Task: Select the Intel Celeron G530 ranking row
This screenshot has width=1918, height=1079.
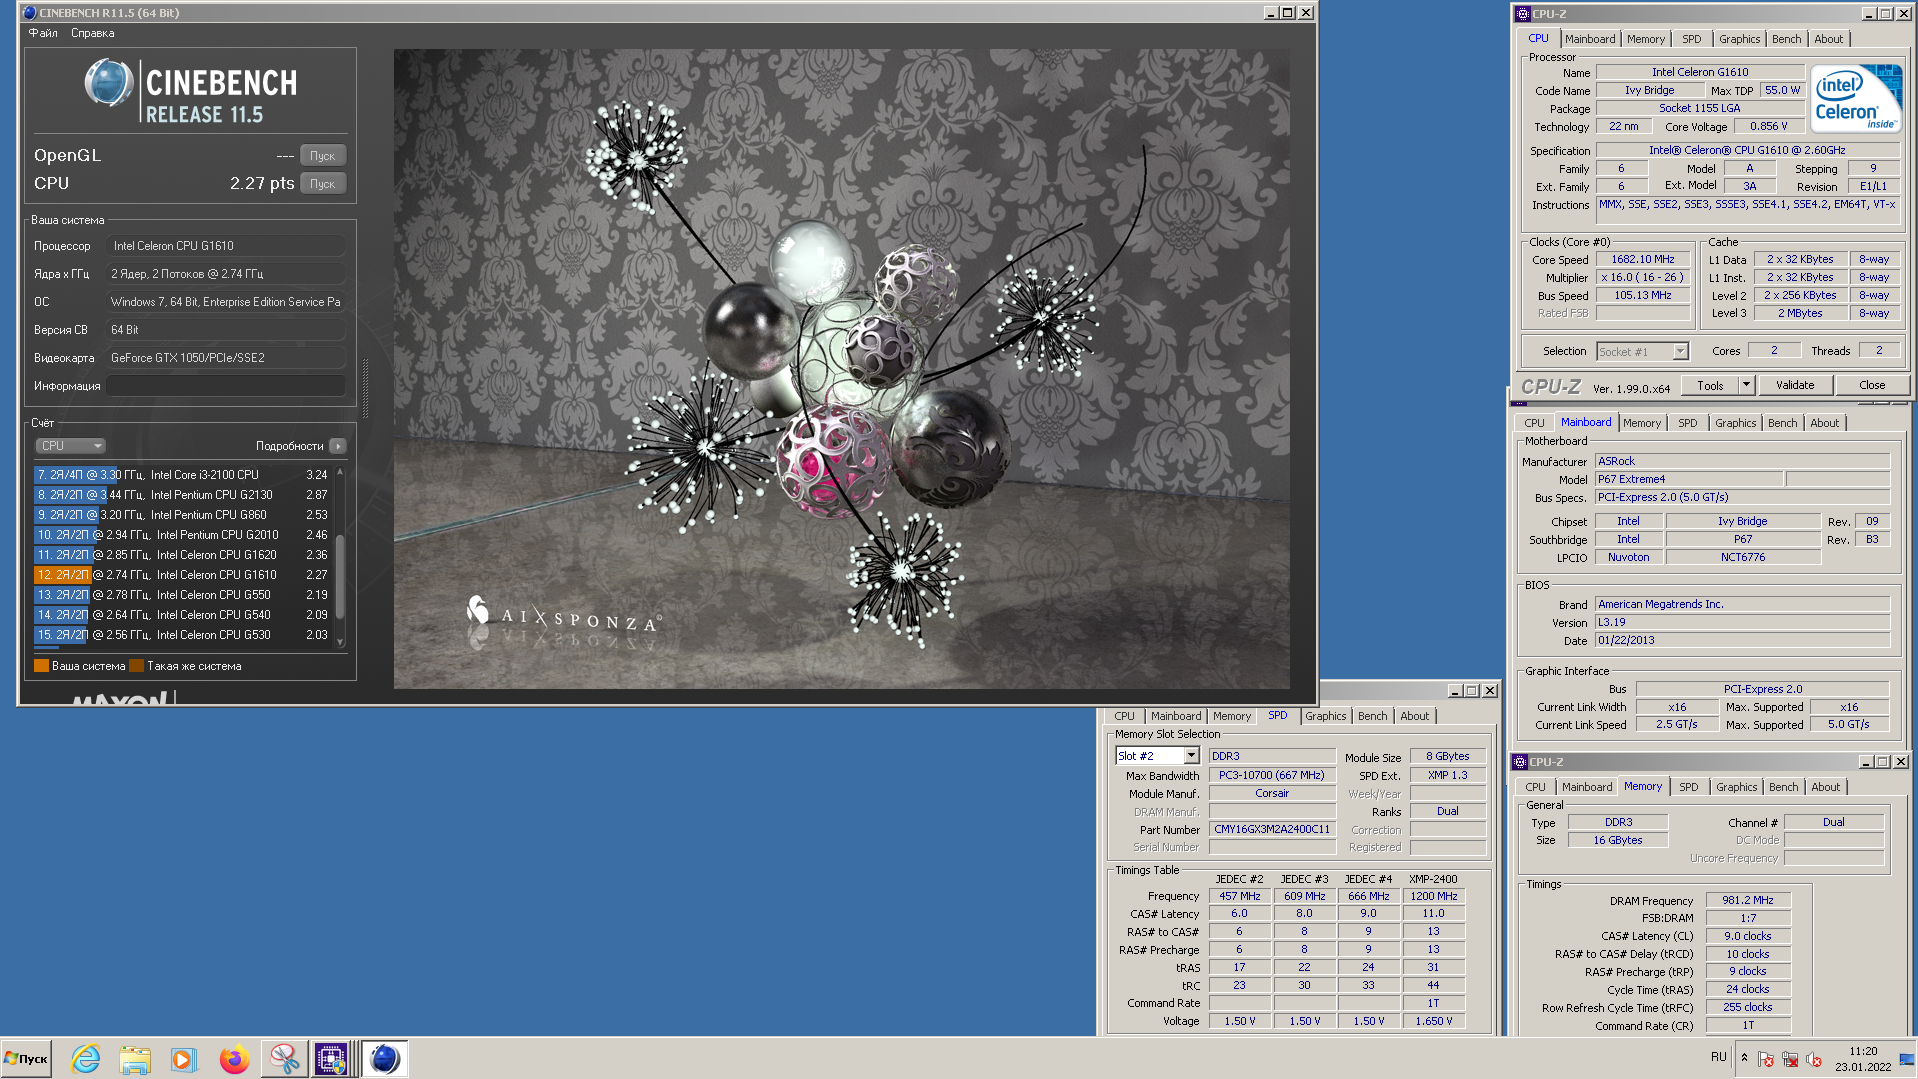Action: 181,635
